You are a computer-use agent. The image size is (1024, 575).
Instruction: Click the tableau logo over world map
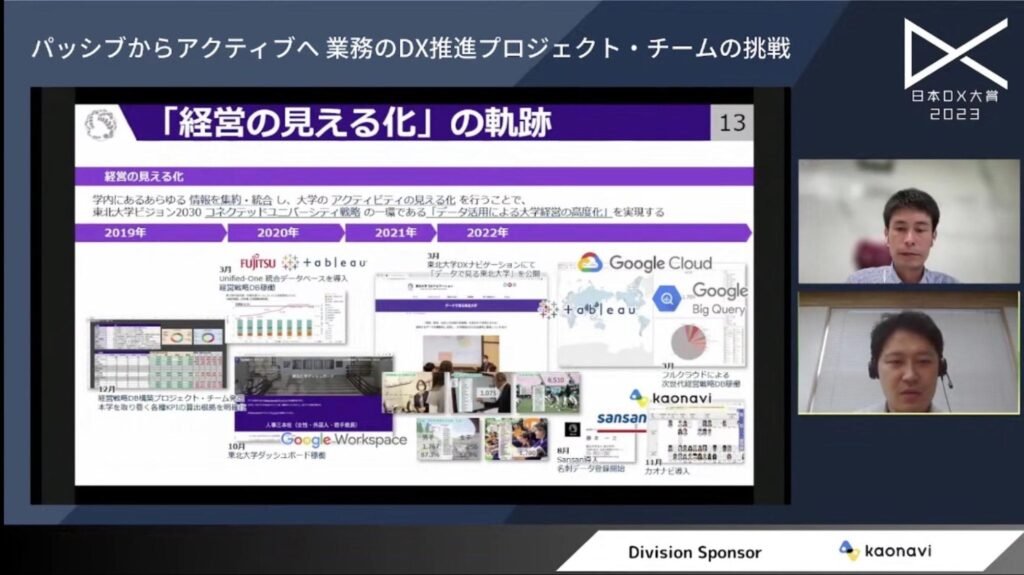coord(587,309)
